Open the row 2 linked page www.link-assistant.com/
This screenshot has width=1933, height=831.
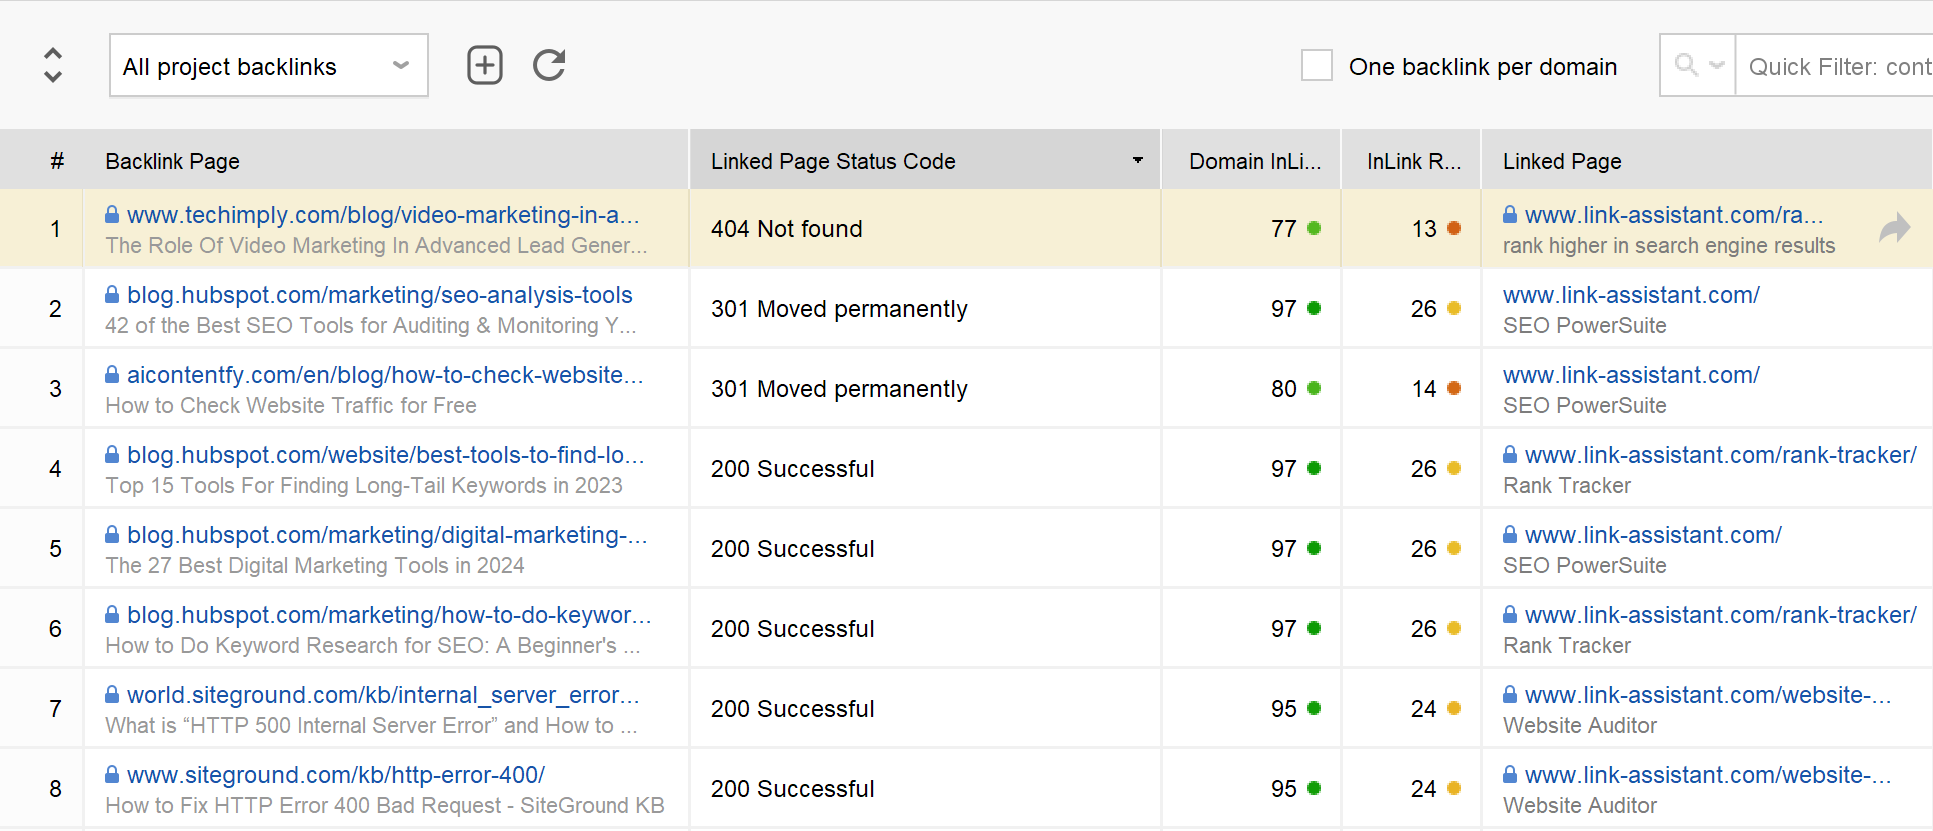(x=1631, y=295)
